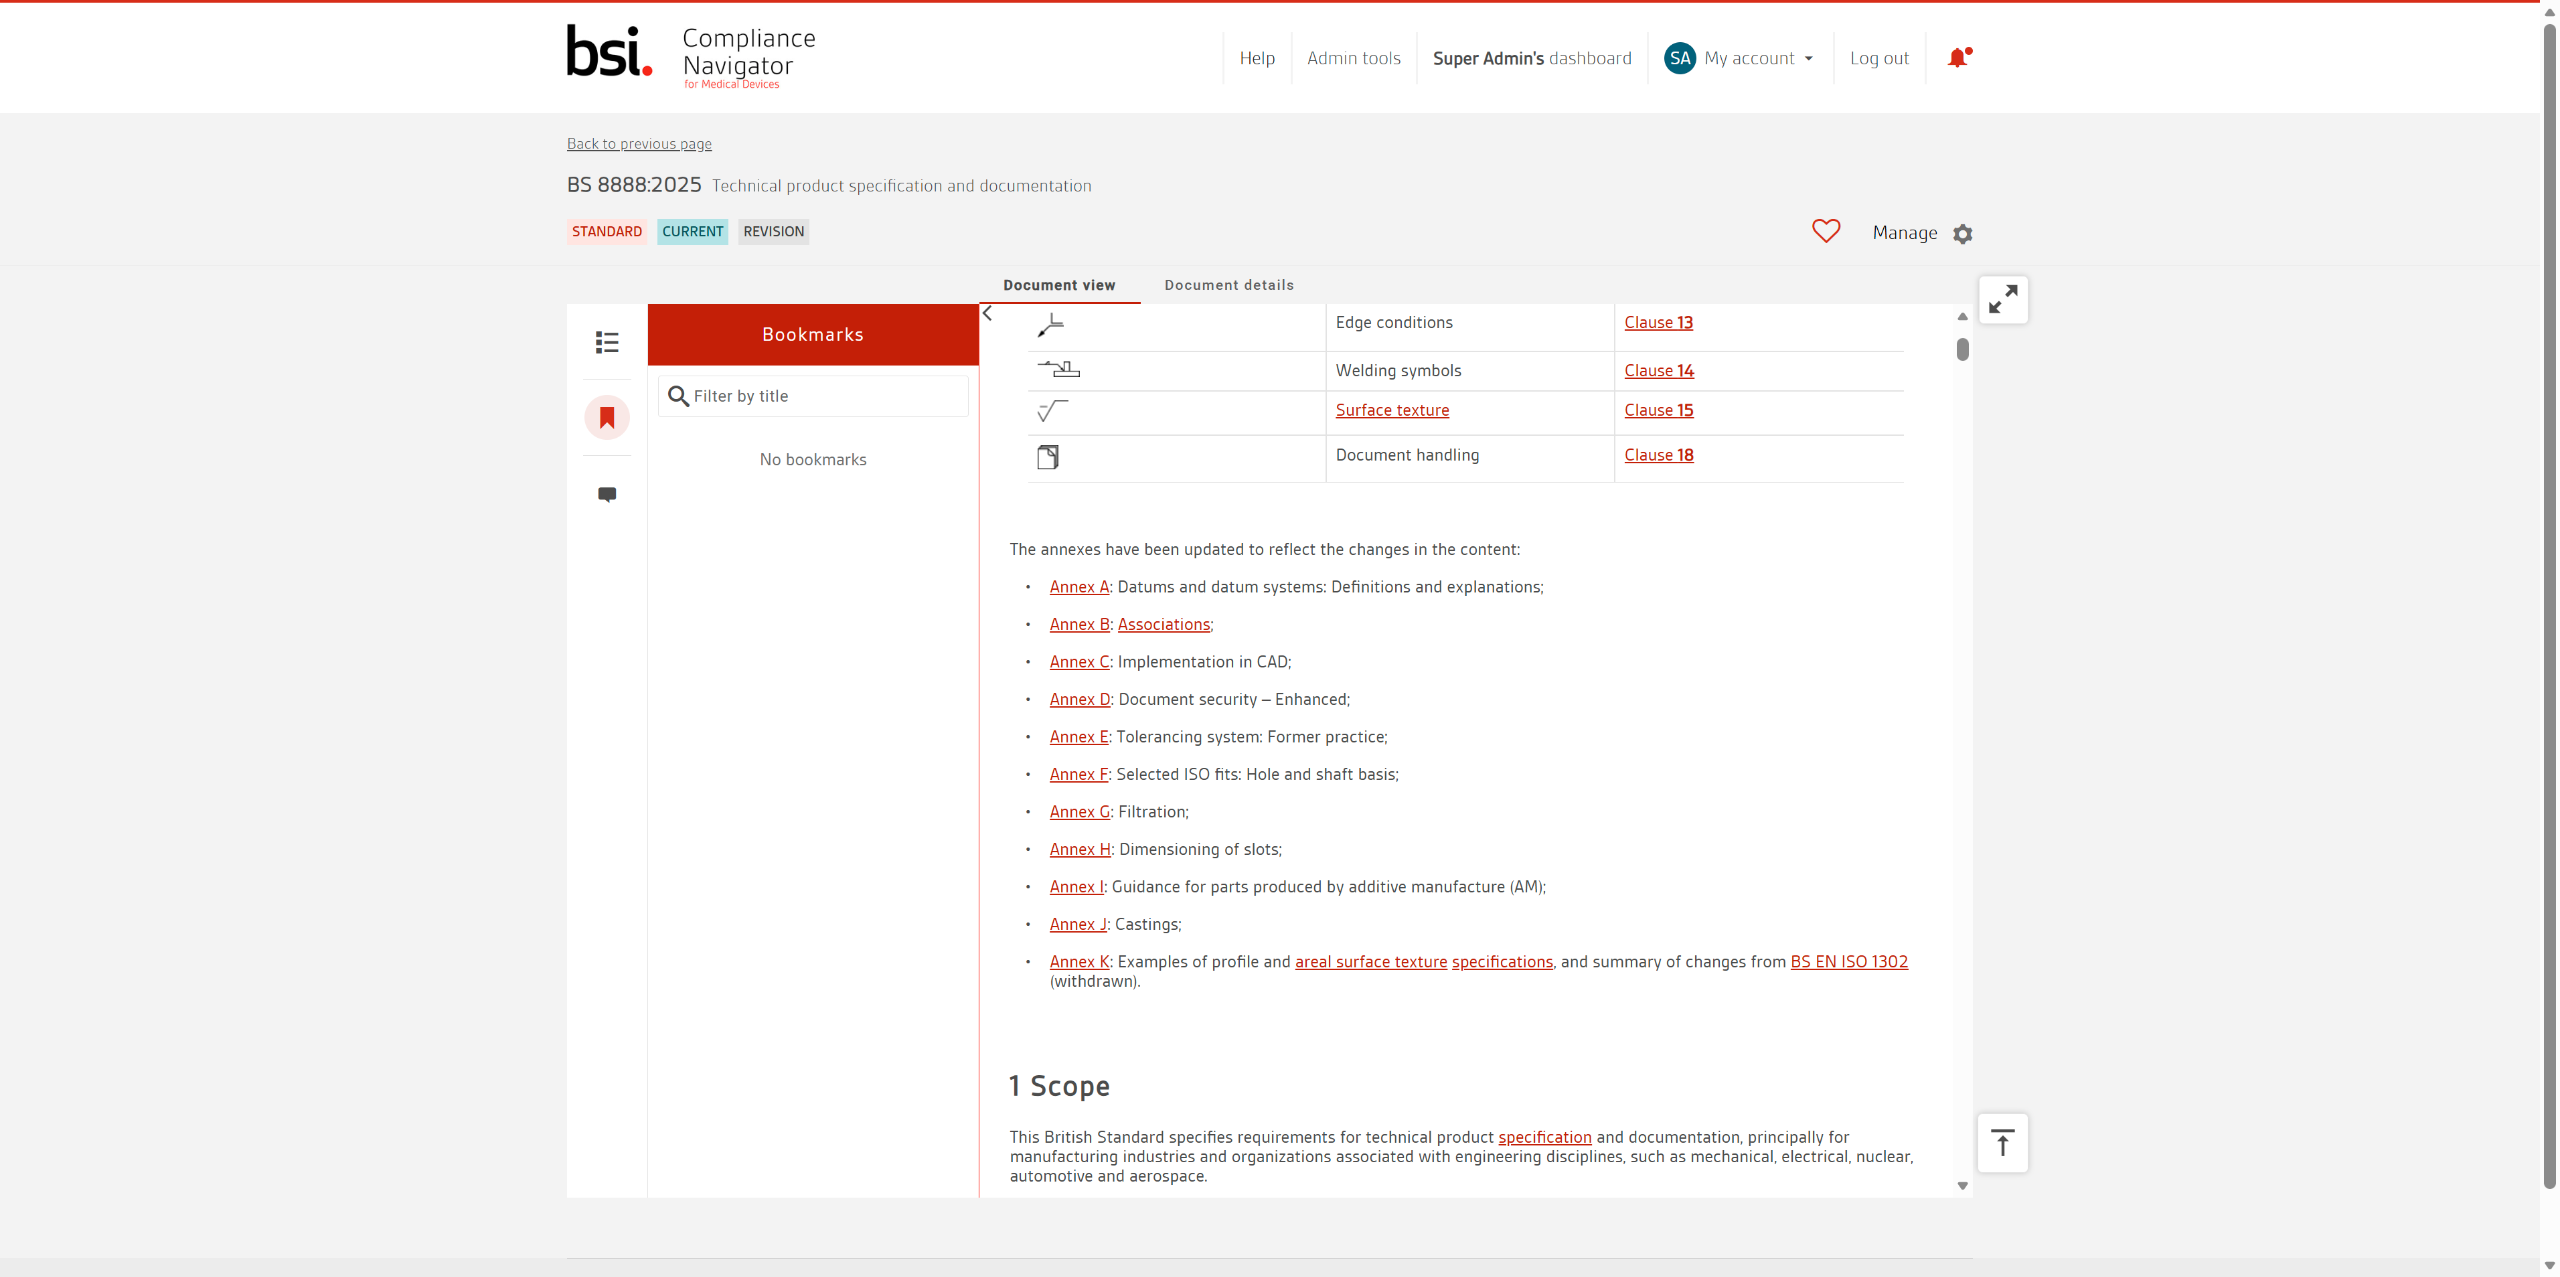Follow the Clause 15 link

pos(1659,410)
